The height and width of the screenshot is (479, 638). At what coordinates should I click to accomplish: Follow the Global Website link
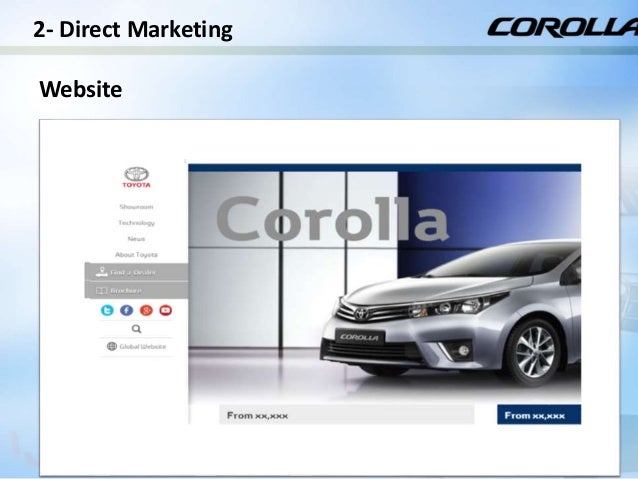pos(142,346)
